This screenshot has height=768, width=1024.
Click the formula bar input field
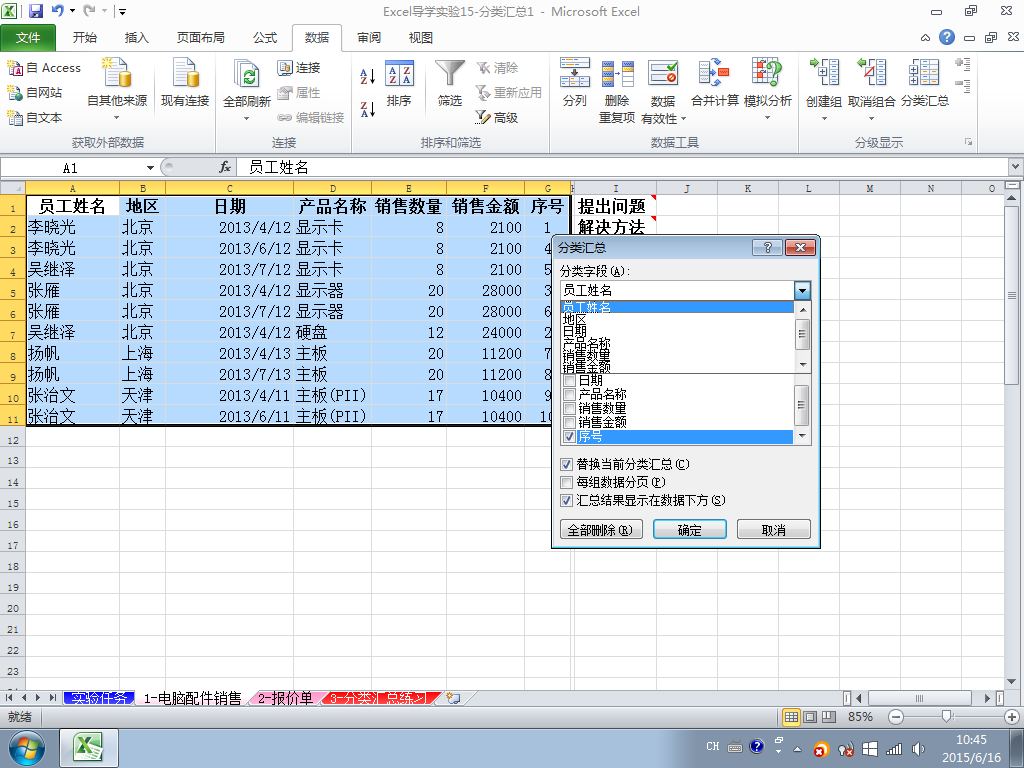click(x=622, y=167)
